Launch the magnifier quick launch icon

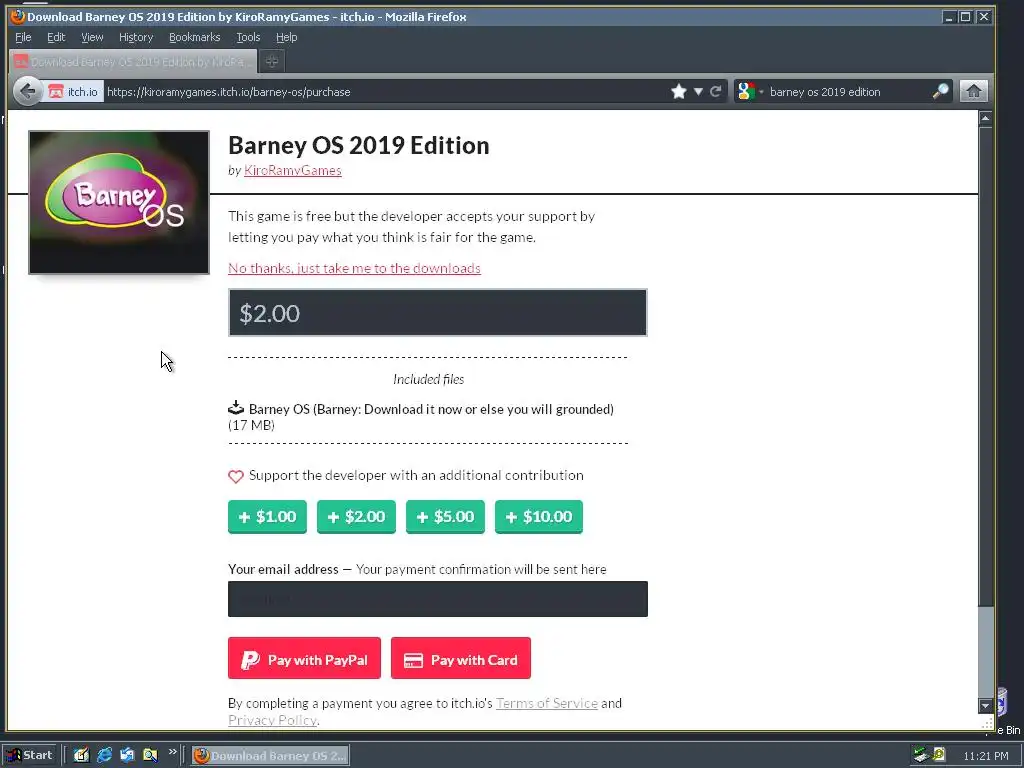click(x=150, y=756)
